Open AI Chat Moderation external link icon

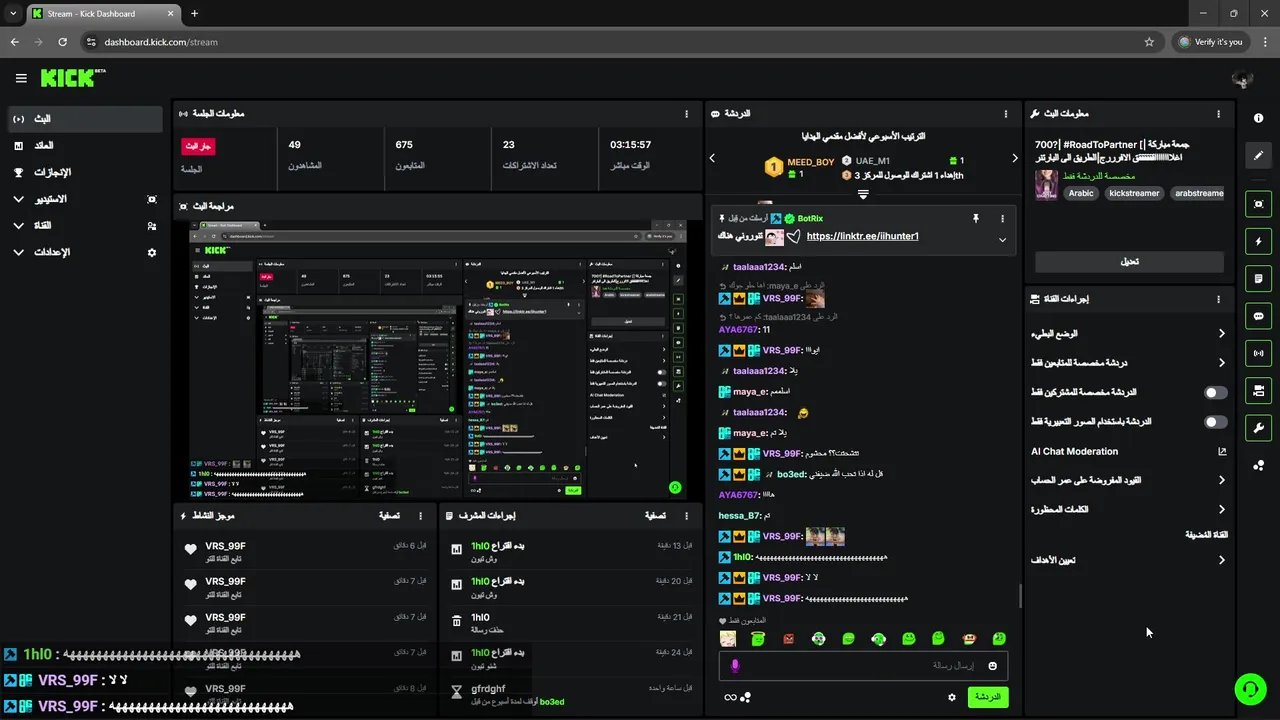1222,451
